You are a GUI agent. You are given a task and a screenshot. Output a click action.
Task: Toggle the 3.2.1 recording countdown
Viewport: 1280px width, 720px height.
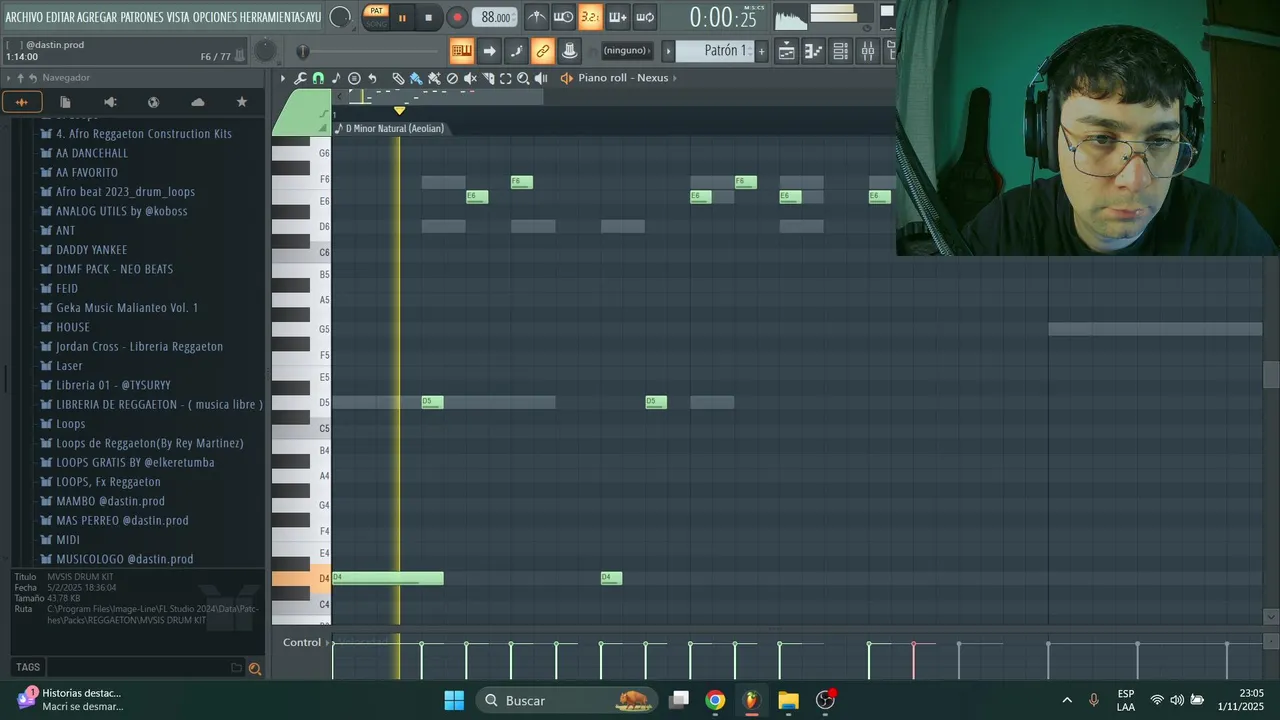(x=591, y=17)
